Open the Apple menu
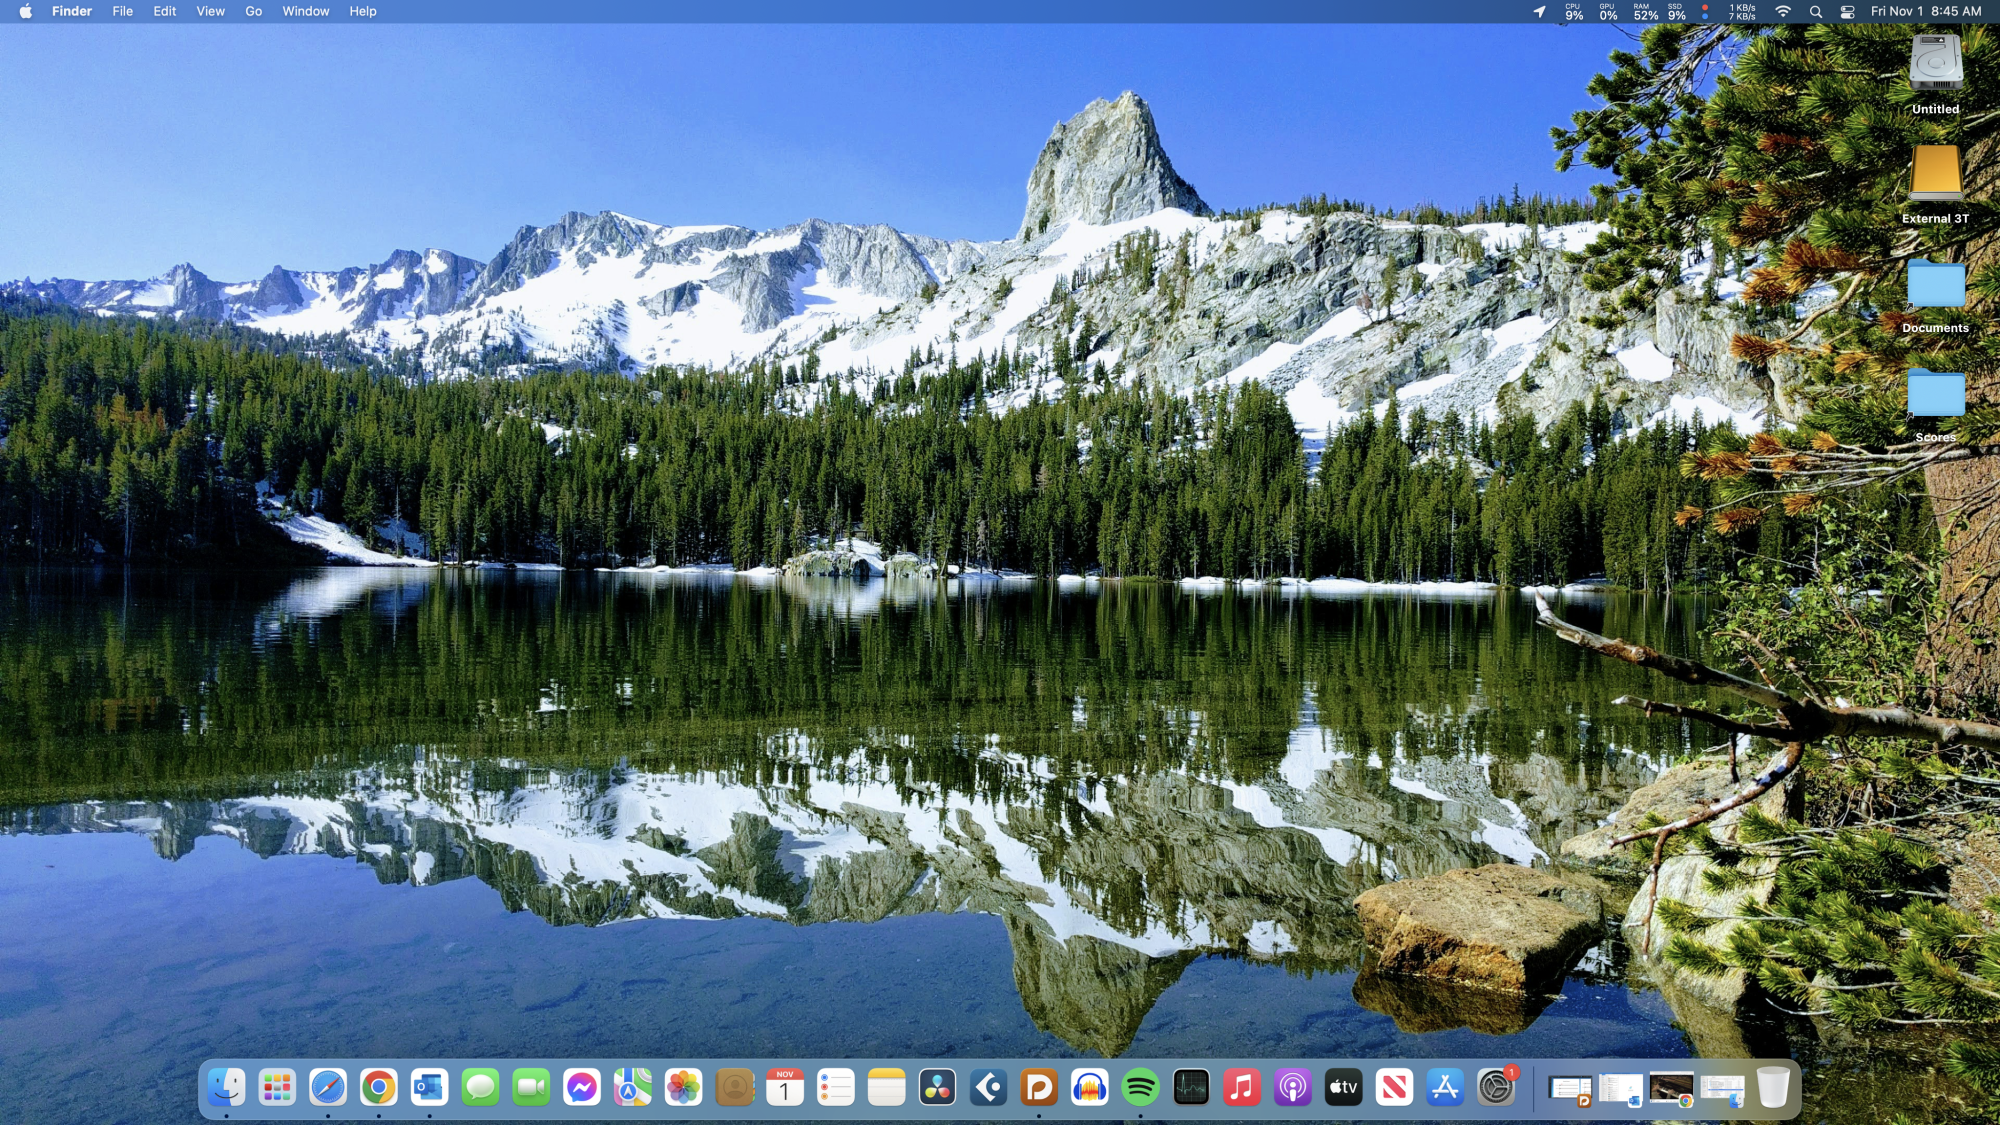The image size is (2000, 1125). pos(25,11)
